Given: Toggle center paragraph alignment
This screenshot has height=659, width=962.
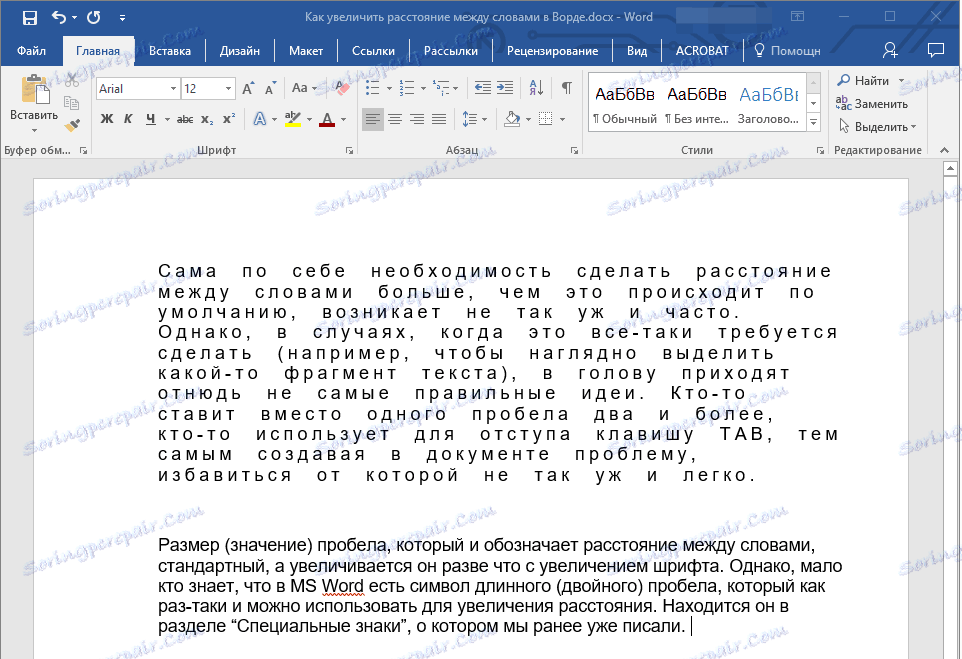Looking at the screenshot, I should tap(394, 120).
